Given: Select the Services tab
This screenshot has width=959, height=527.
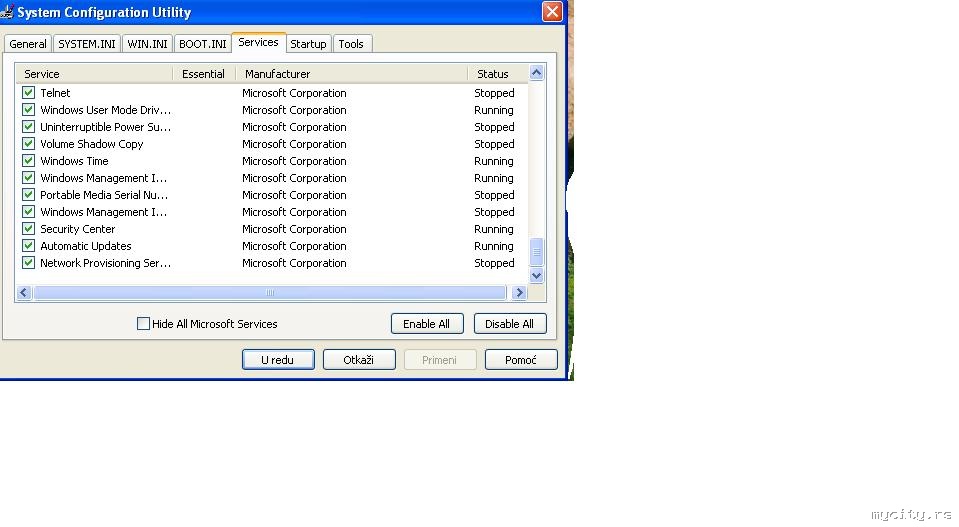Looking at the screenshot, I should (x=258, y=42).
